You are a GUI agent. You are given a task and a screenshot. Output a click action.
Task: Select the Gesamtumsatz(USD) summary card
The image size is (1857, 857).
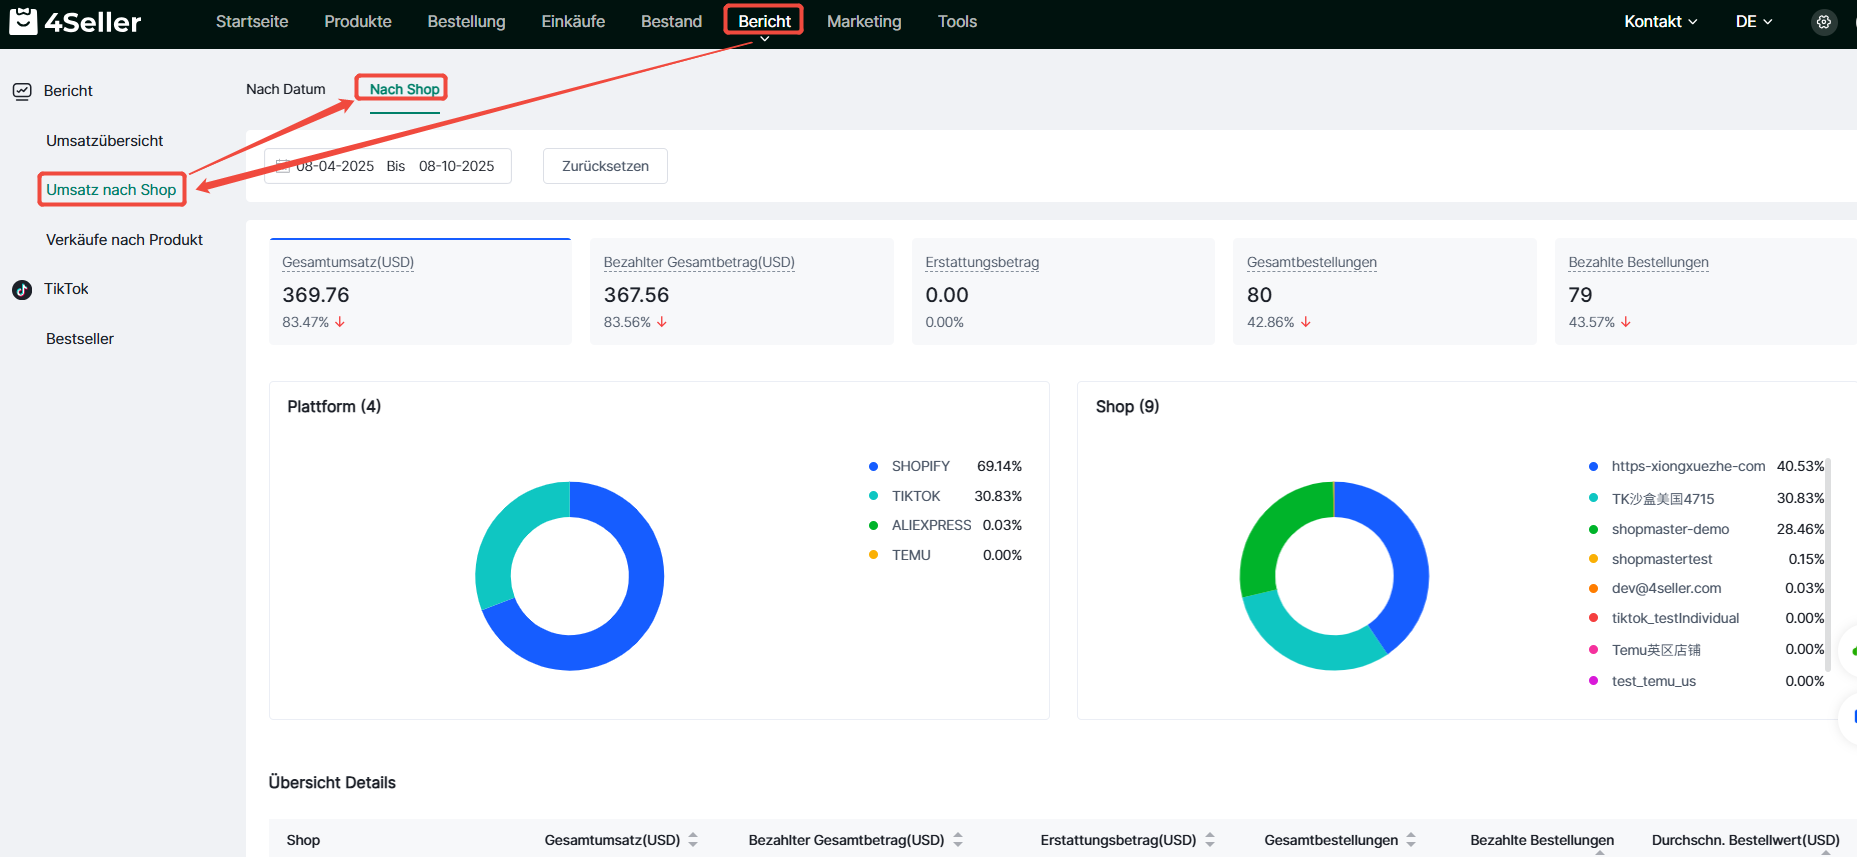click(x=420, y=291)
